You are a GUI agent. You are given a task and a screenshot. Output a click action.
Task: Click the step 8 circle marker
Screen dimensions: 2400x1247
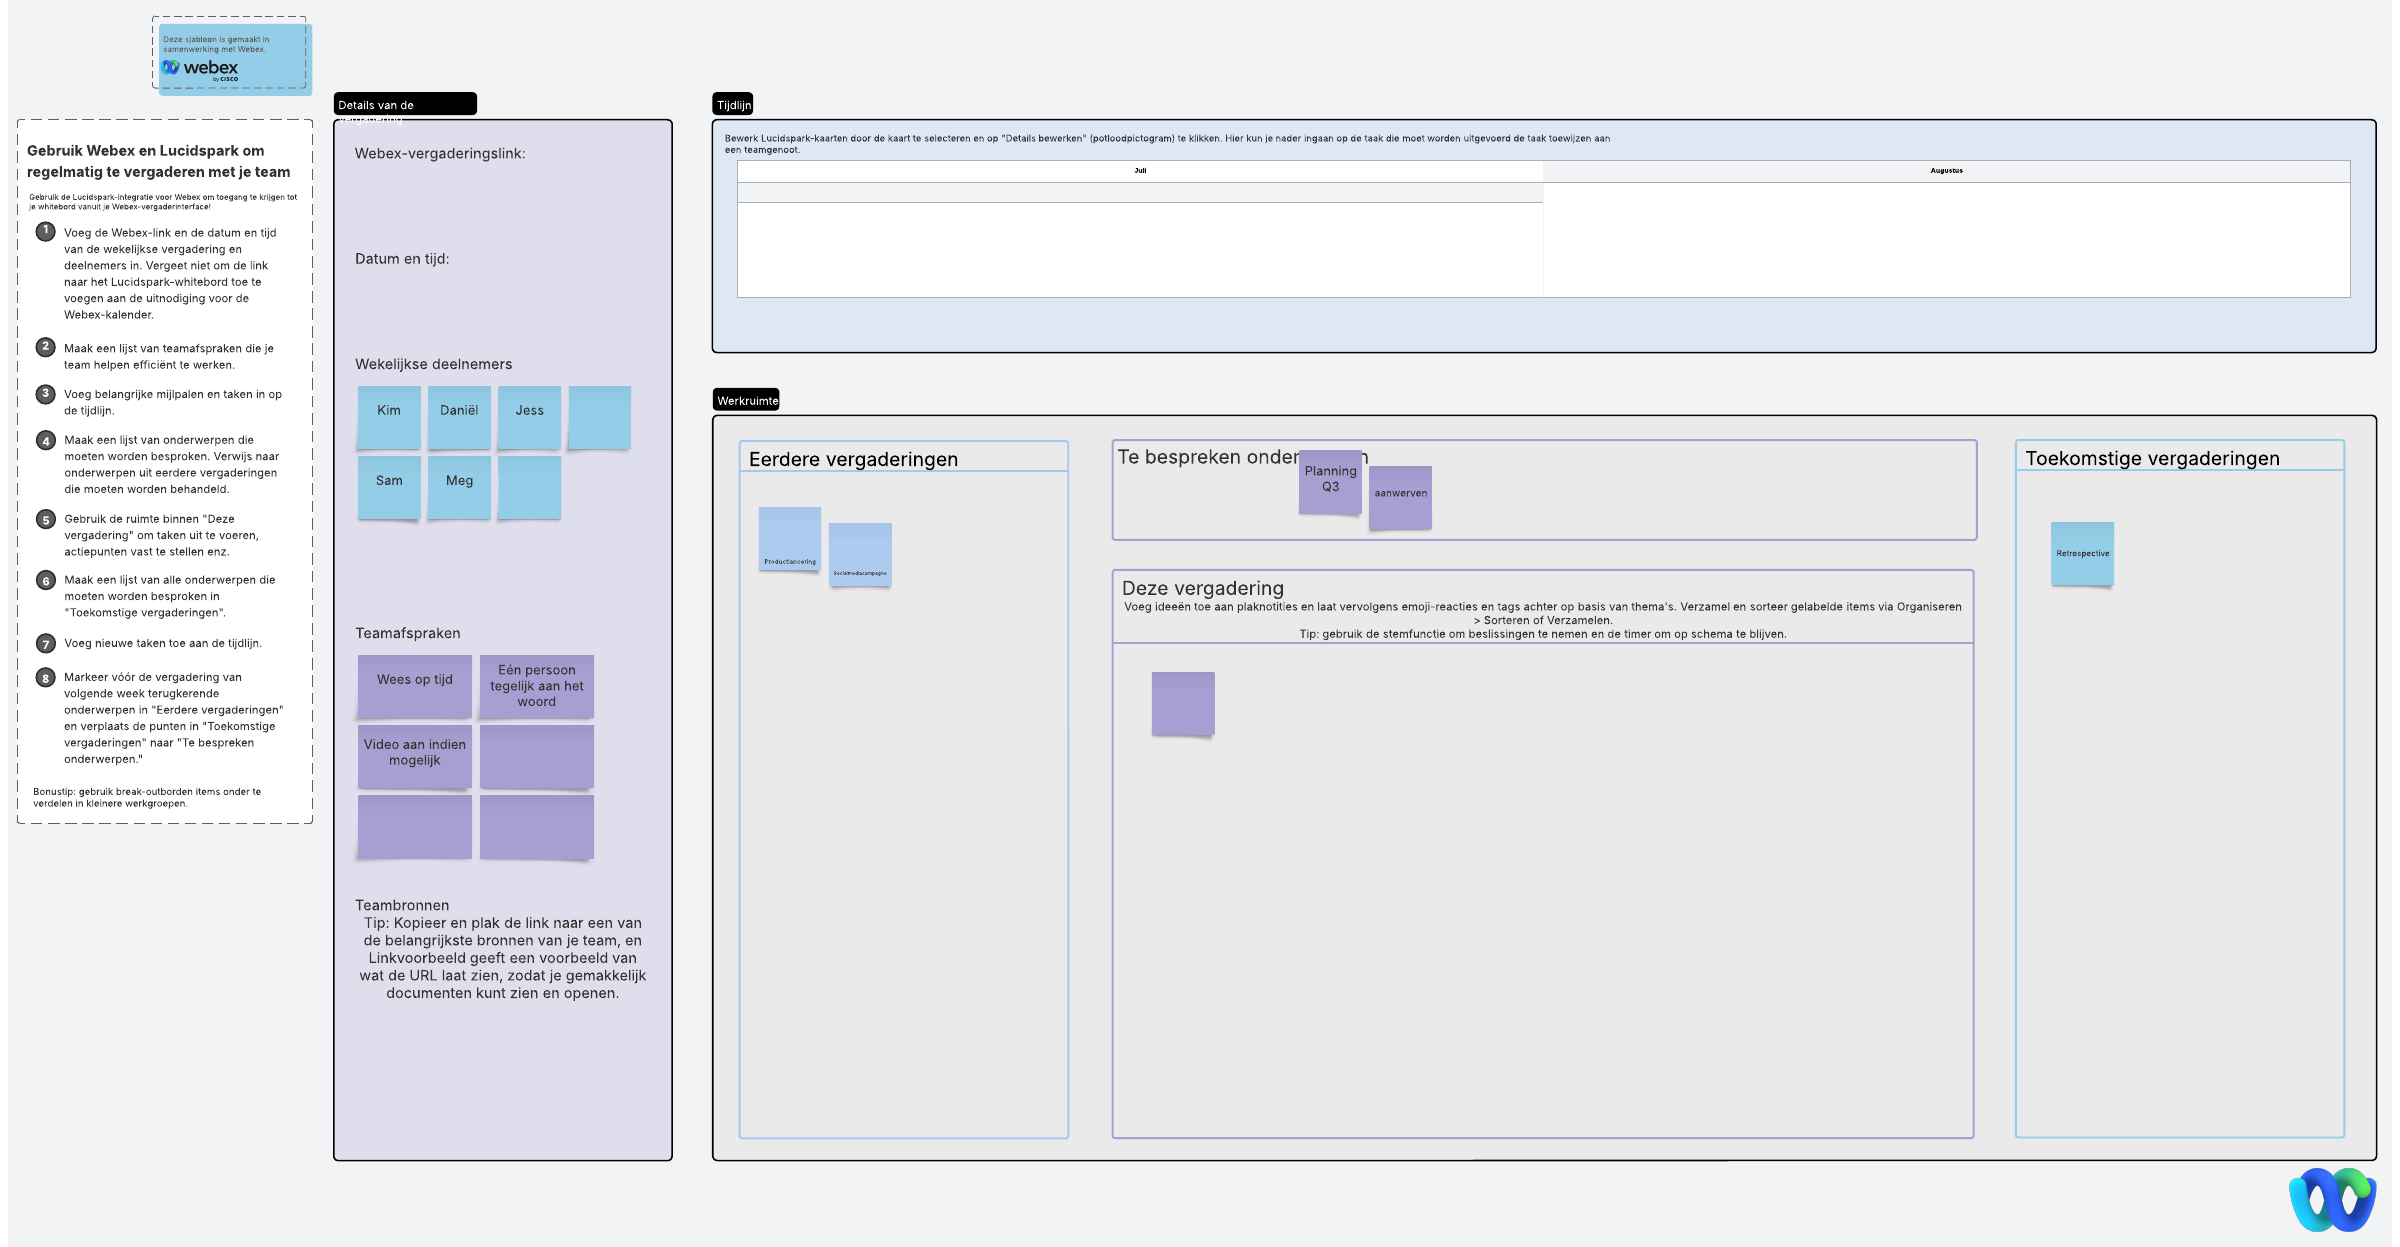pyautogui.click(x=45, y=677)
